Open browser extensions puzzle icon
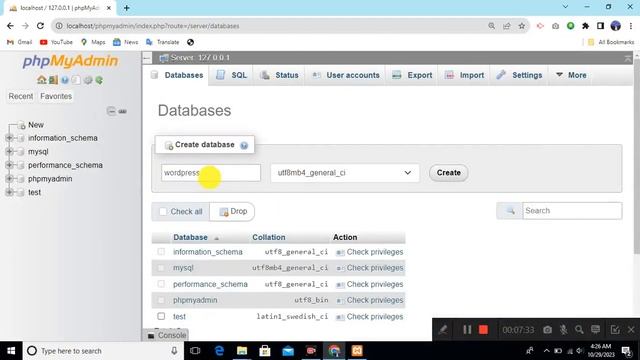Screen dimensions: 640x360 coord(585,26)
